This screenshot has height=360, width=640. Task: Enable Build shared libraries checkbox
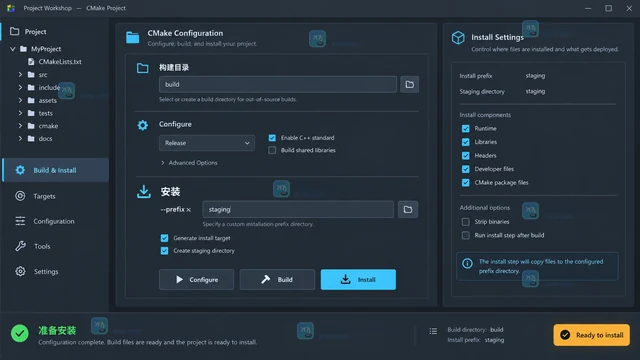(x=272, y=150)
